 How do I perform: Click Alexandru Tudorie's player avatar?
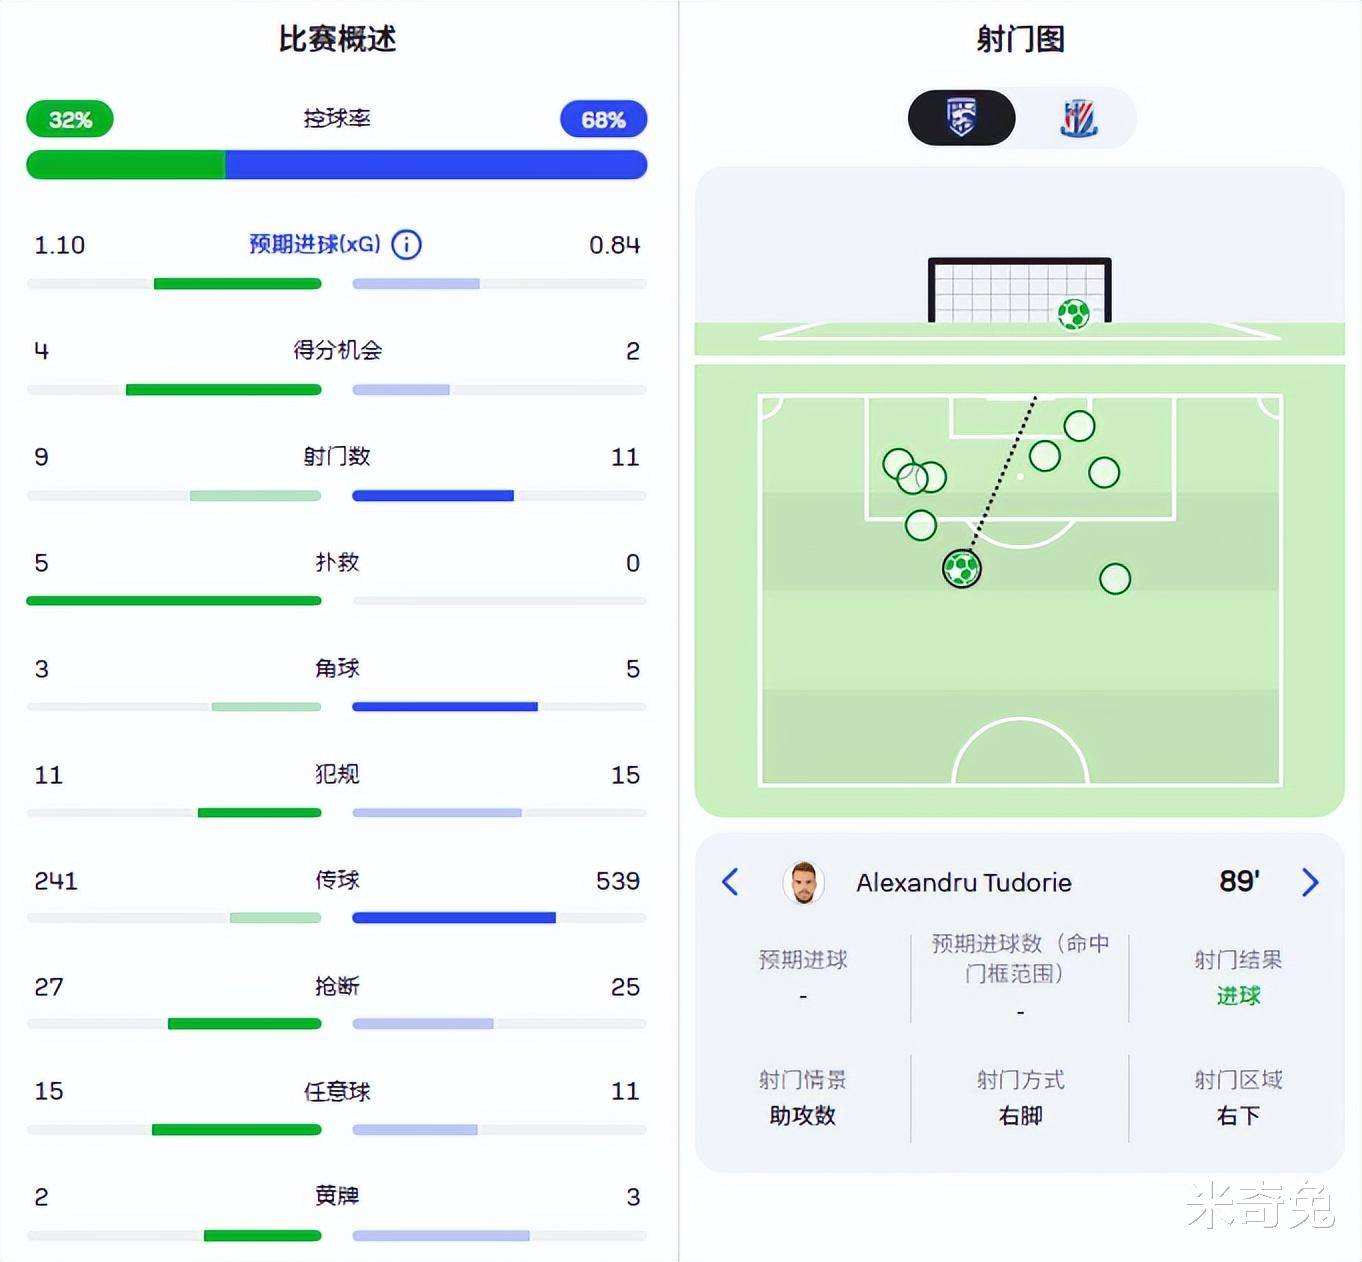(803, 882)
